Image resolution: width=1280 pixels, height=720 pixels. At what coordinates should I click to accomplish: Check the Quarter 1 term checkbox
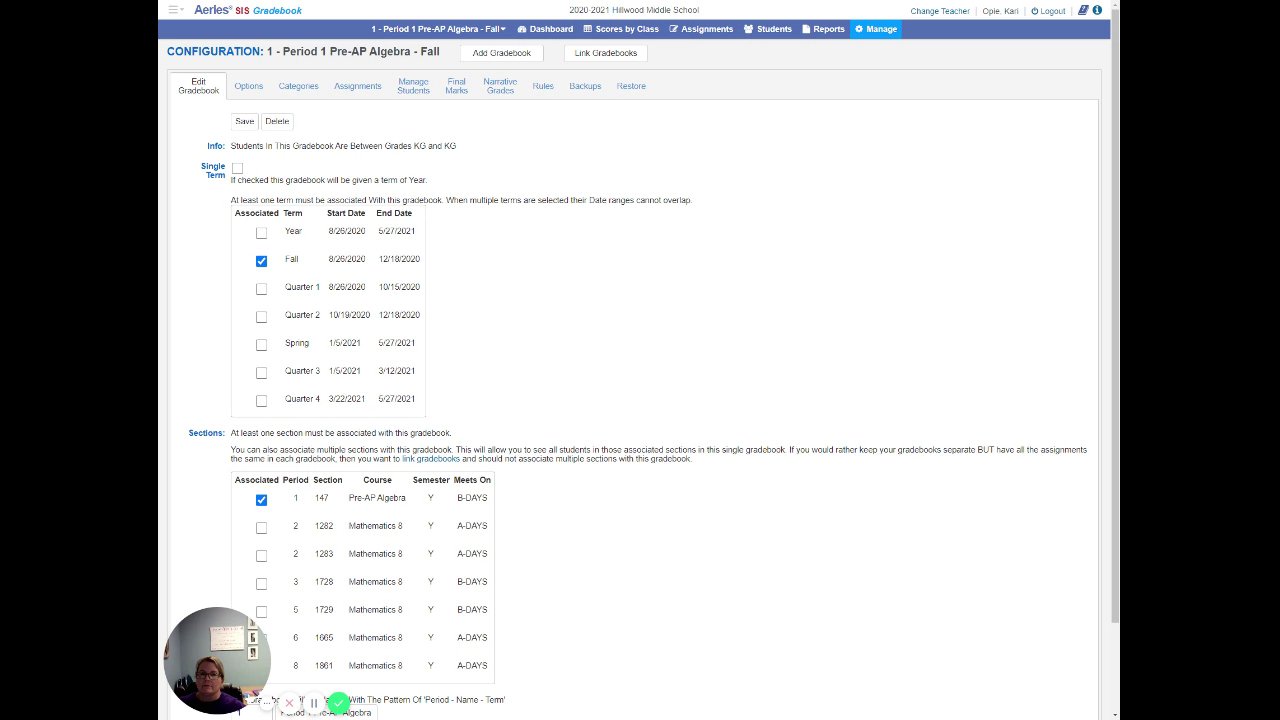pyautogui.click(x=261, y=289)
